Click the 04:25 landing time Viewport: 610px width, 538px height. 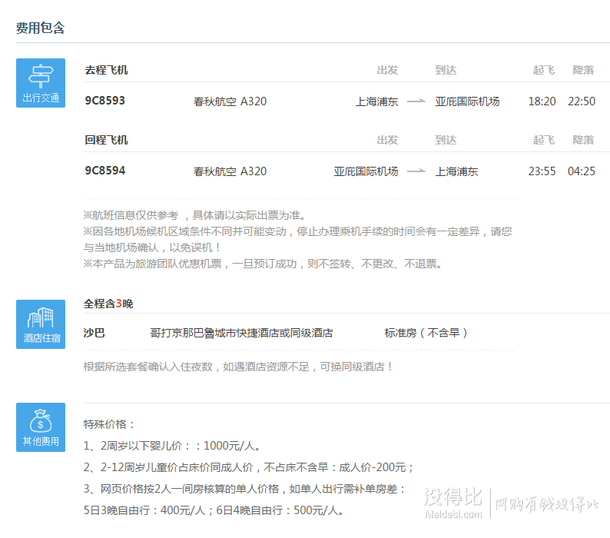tap(582, 172)
